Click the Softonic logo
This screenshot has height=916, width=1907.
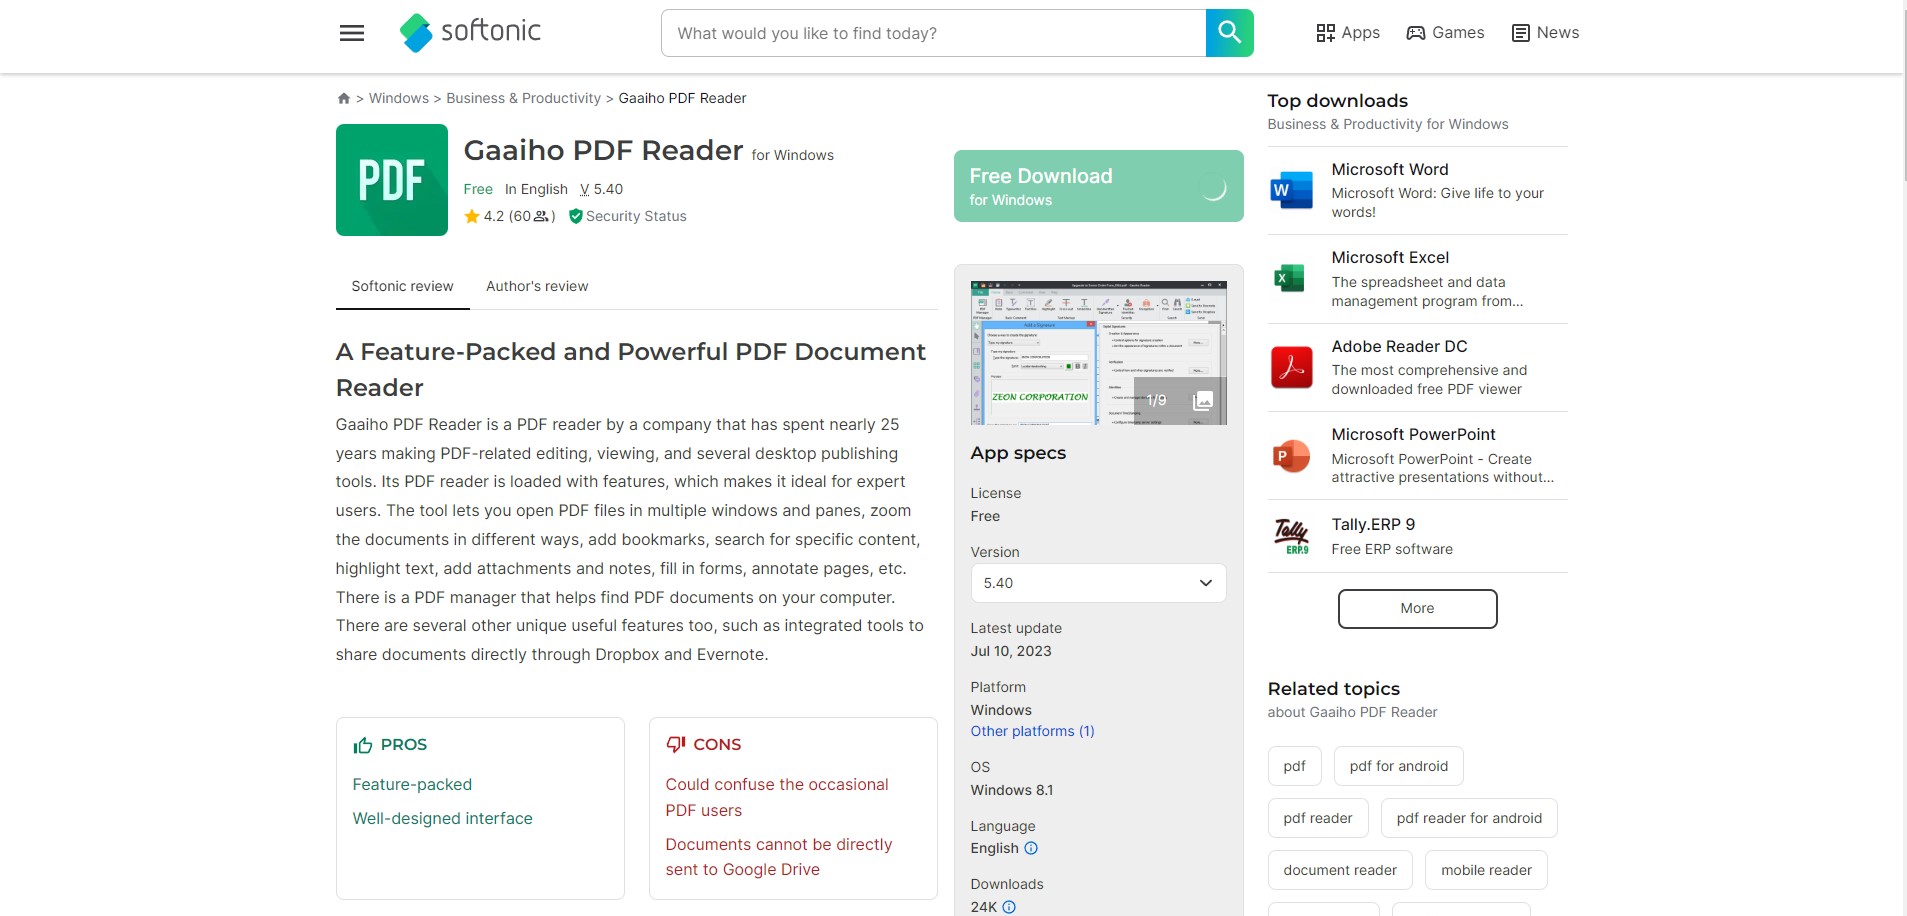tap(470, 32)
